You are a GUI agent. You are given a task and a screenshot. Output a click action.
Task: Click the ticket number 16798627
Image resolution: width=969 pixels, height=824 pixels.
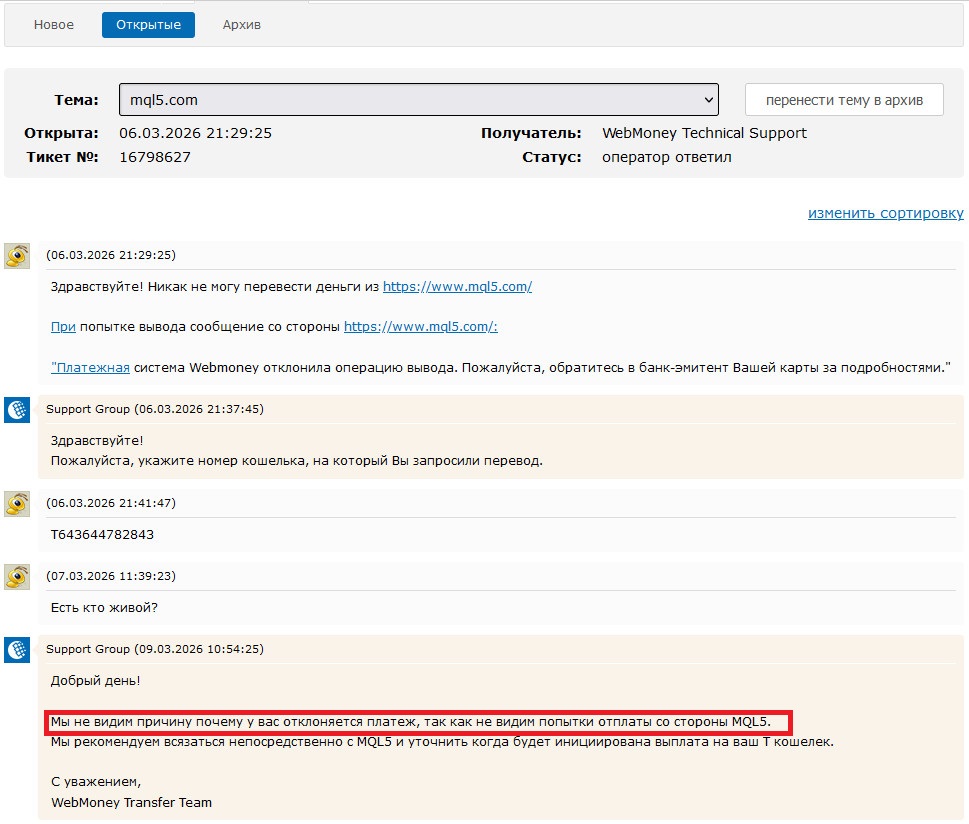coord(154,157)
